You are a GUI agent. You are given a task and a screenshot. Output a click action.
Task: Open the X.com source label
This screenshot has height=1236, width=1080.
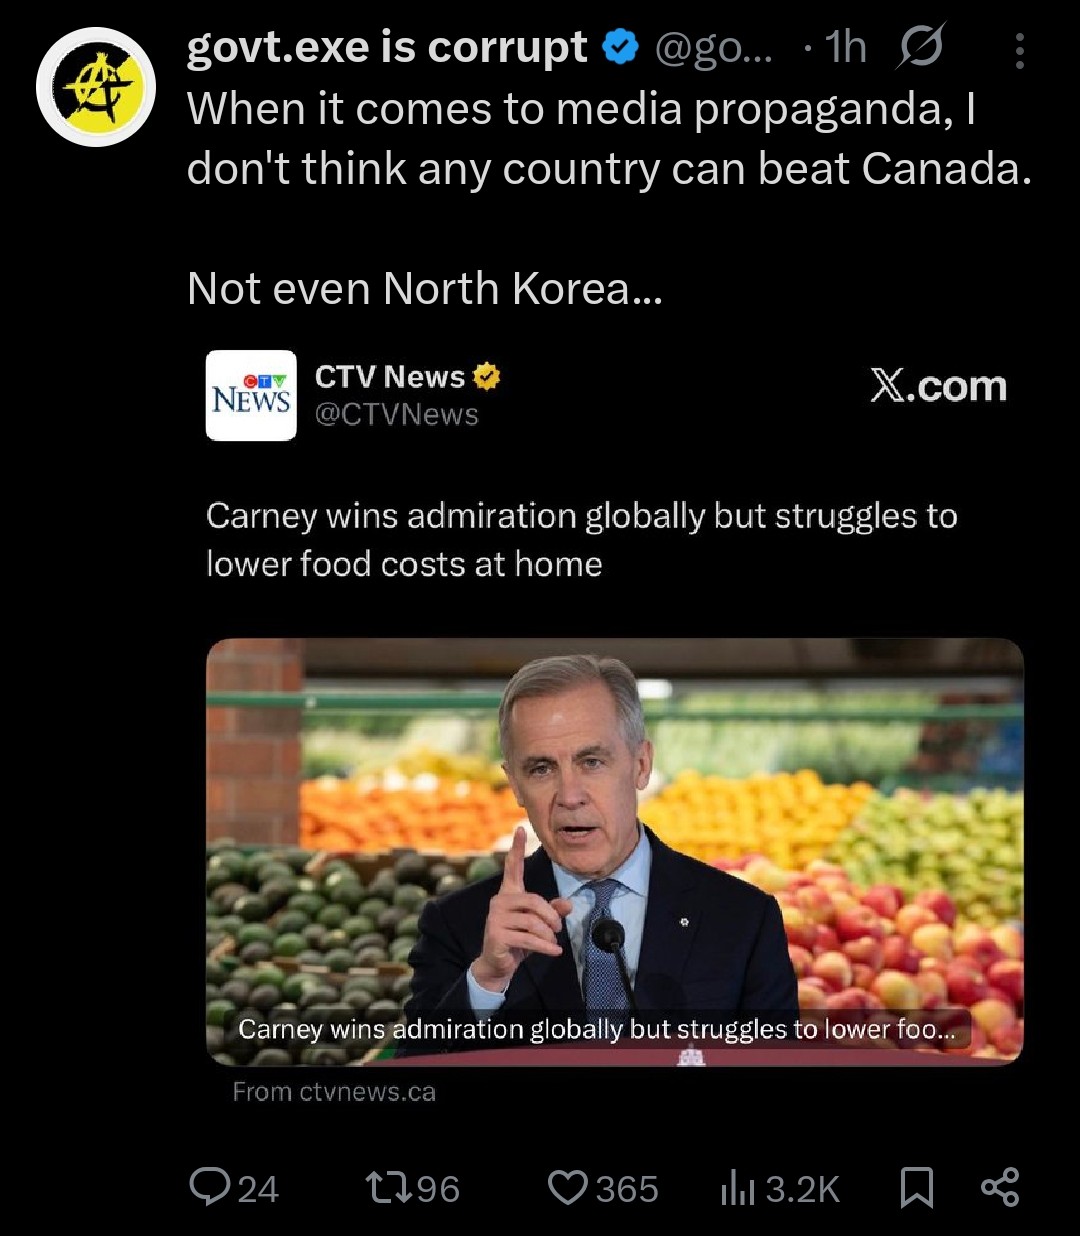[938, 386]
